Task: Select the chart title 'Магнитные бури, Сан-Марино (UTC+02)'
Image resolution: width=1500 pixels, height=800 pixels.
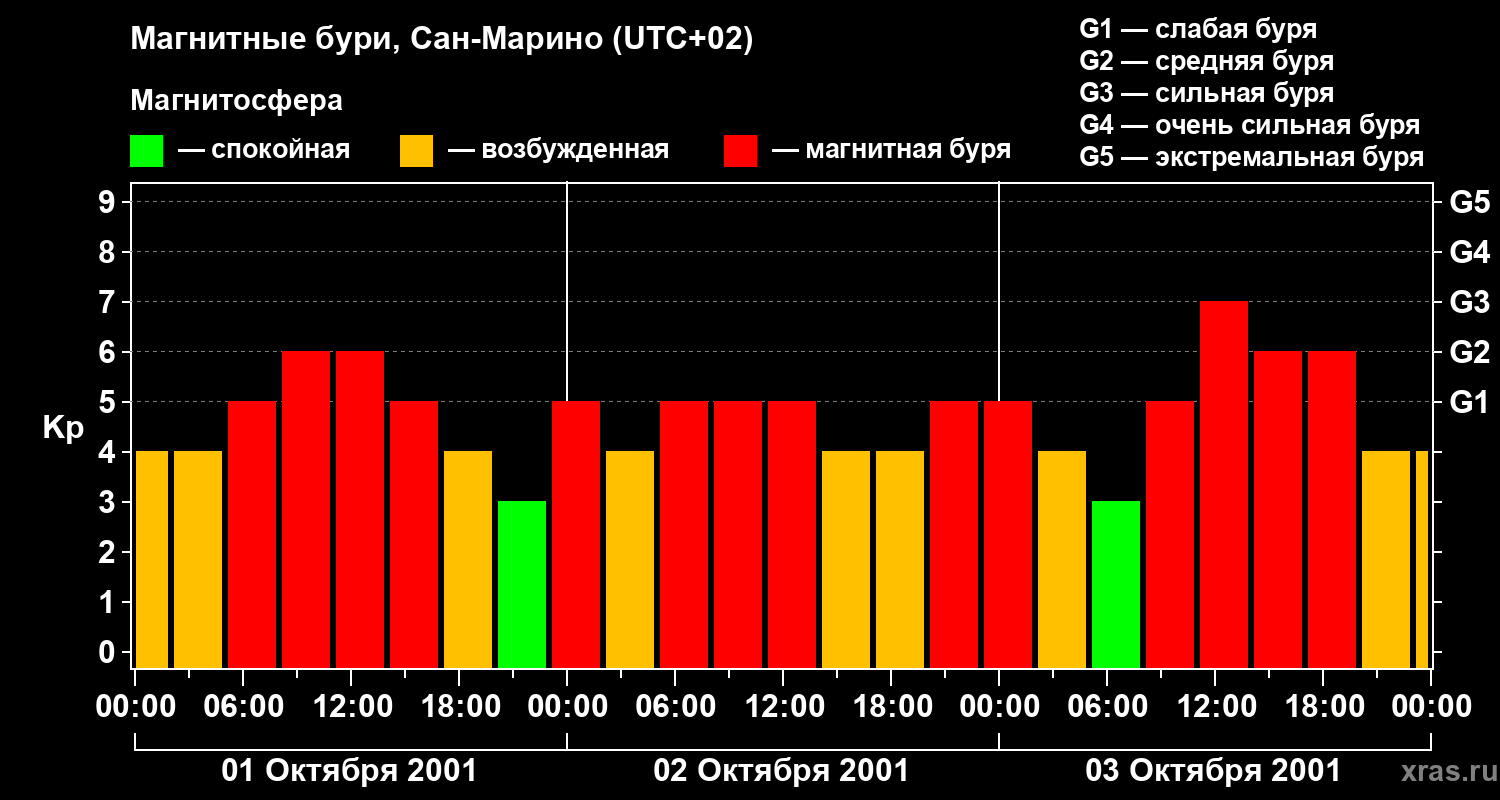Action: coord(441,40)
